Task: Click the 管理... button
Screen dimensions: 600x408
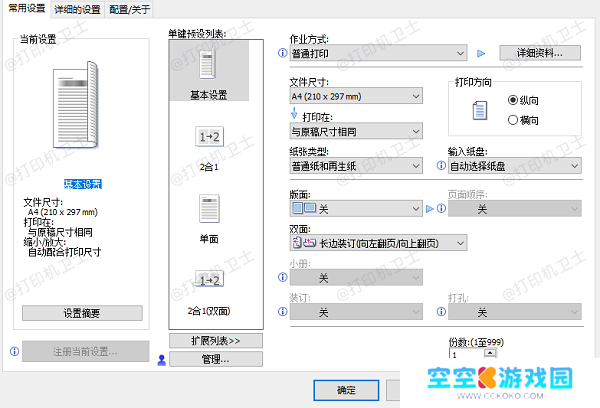Action: click(216, 359)
